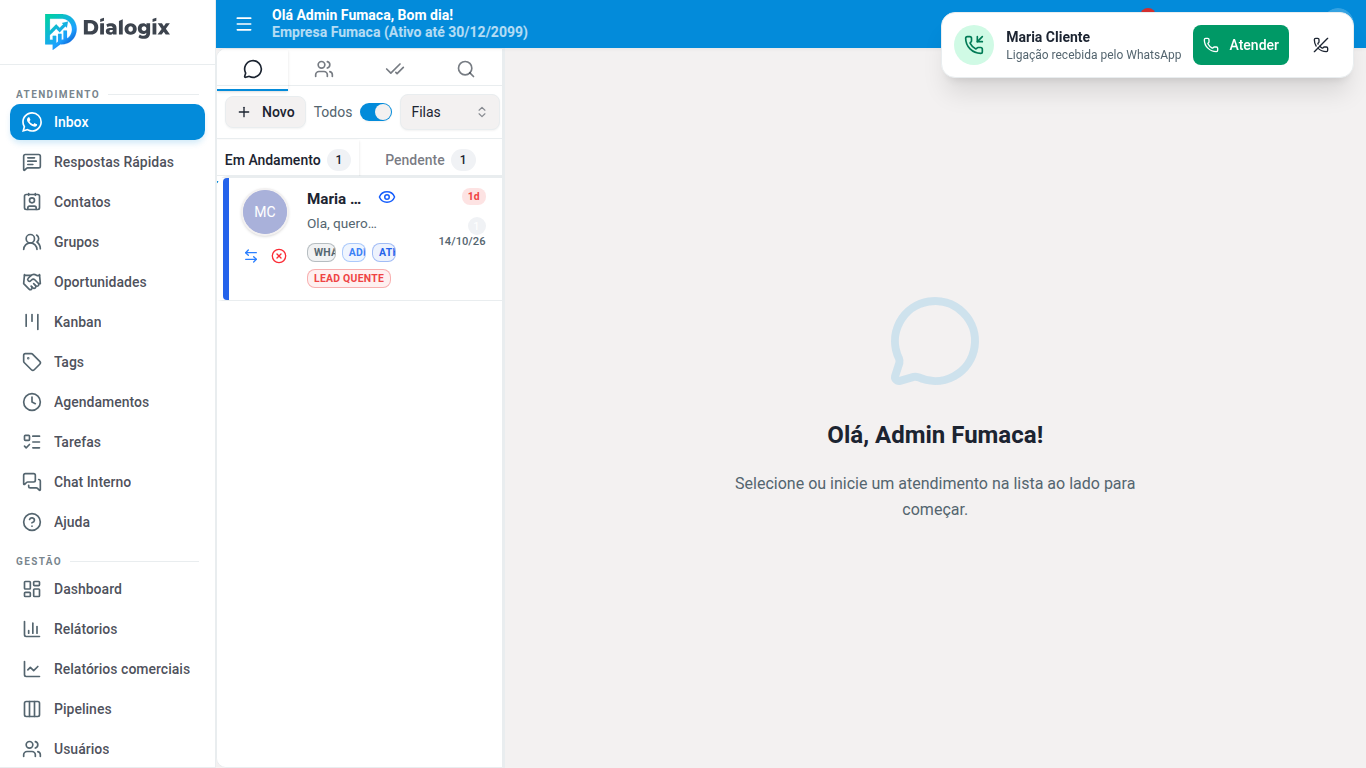Click the LEAD QUENTE tag
Screen dimensions: 1366x768
coord(349,278)
